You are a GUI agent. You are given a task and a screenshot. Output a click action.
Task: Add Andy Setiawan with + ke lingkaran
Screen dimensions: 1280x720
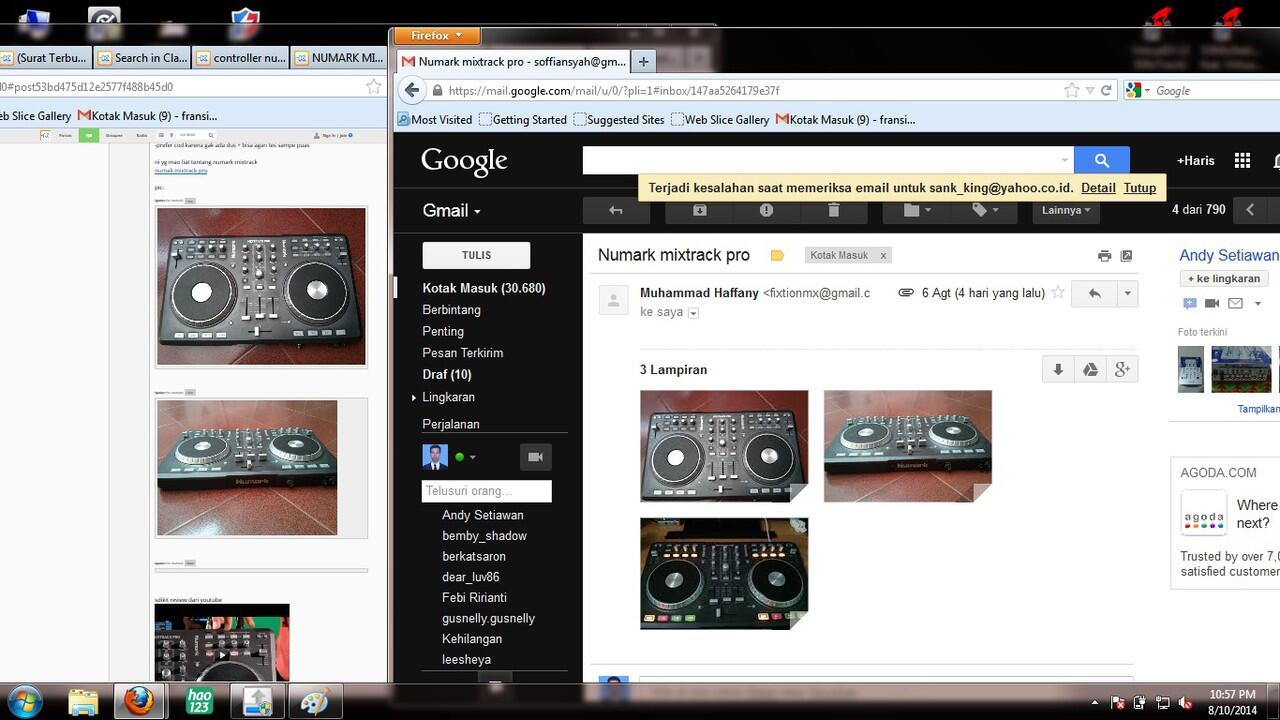1224,278
